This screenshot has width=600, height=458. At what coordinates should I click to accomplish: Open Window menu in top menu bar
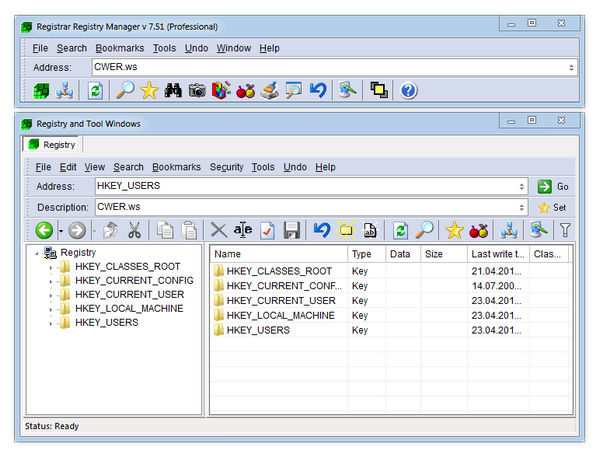(x=233, y=48)
